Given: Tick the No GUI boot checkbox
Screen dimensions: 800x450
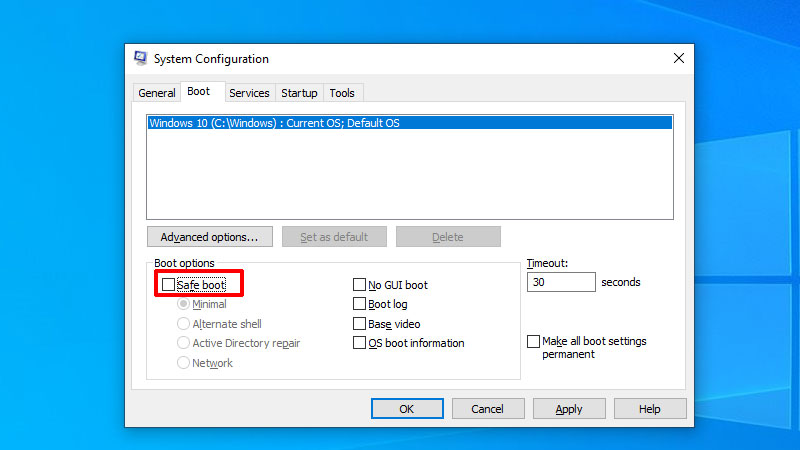Looking at the screenshot, I should pyautogui.click(x=359, y=285).
